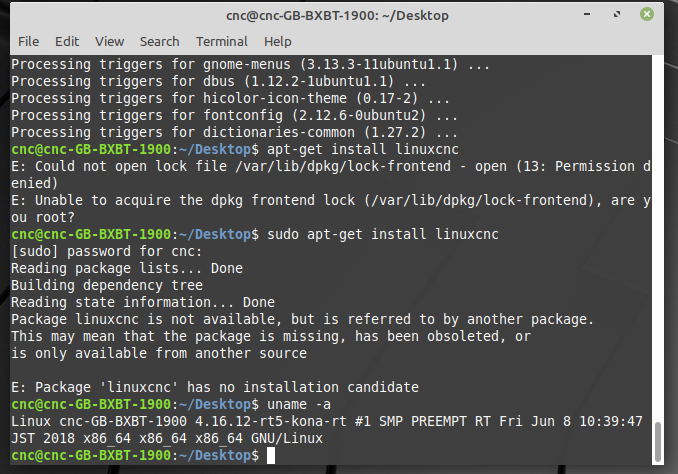
Task: Open the Edit menu
Action: [x=67, y=42]
